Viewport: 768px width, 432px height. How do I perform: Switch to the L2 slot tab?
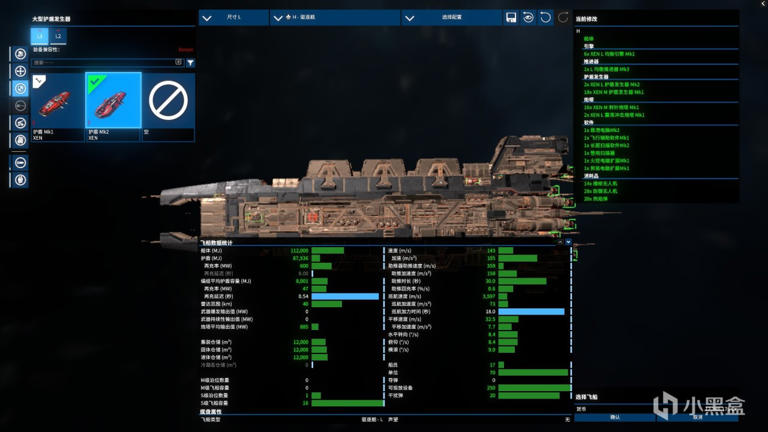click(58, 36)
